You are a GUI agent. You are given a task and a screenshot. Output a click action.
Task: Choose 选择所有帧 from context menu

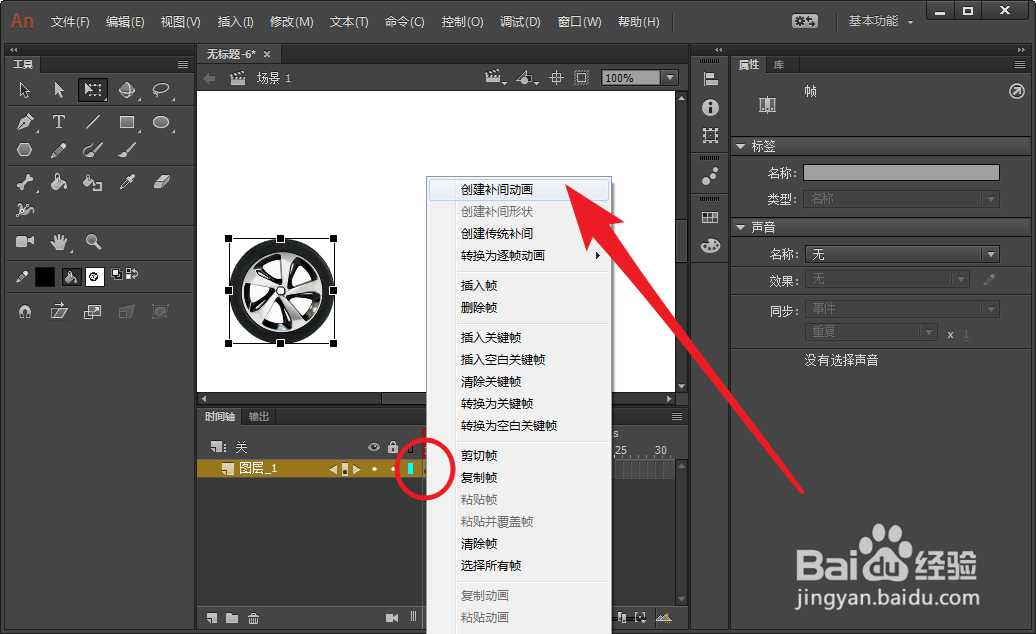(519, 565)
